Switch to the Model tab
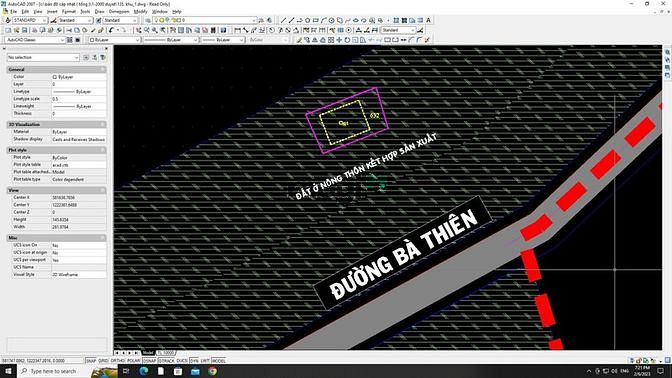Viewport: 672px width, 378px height. [x=148, y=353]
